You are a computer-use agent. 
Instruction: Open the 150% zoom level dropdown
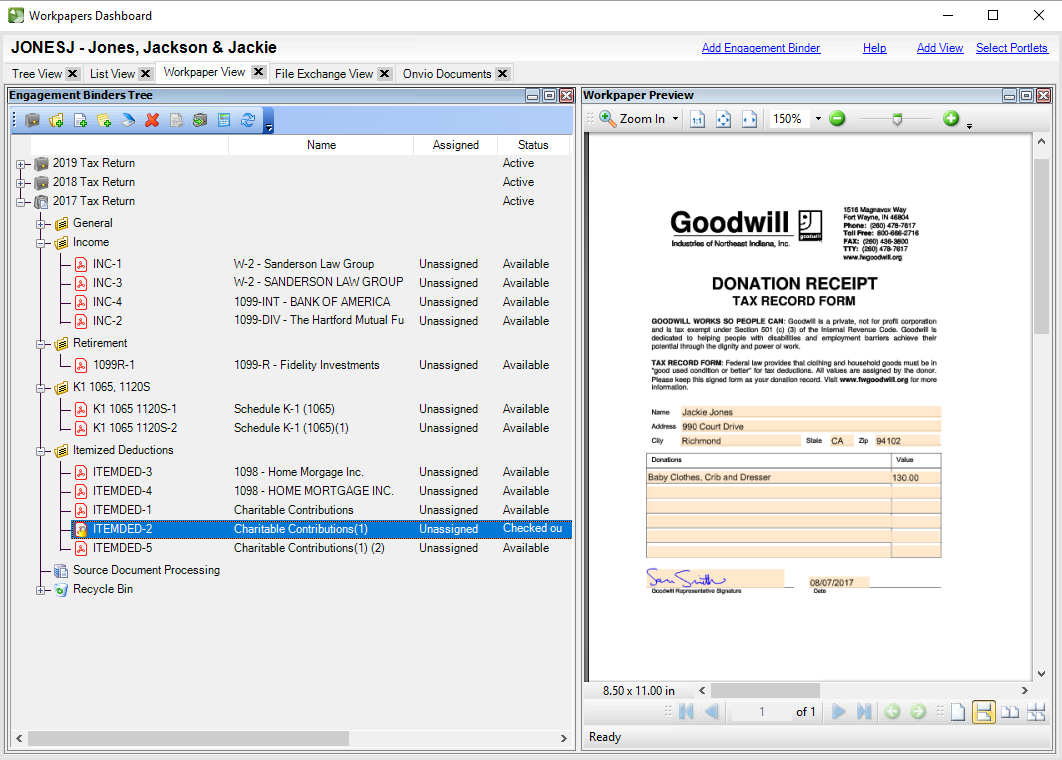pos(818,119)
